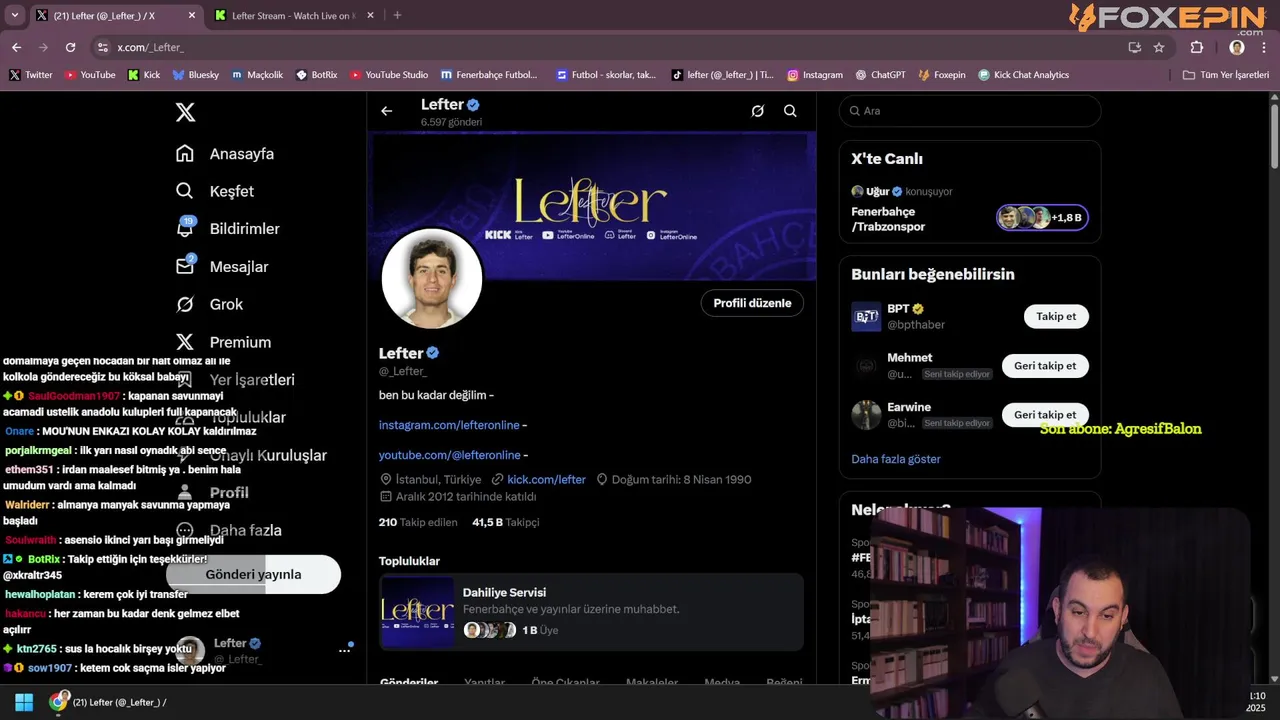Image resolution: width=1280 pixels, height=720 pixels.
Task: Open YouTube Studio bookmark
Action: coord(389,75)
